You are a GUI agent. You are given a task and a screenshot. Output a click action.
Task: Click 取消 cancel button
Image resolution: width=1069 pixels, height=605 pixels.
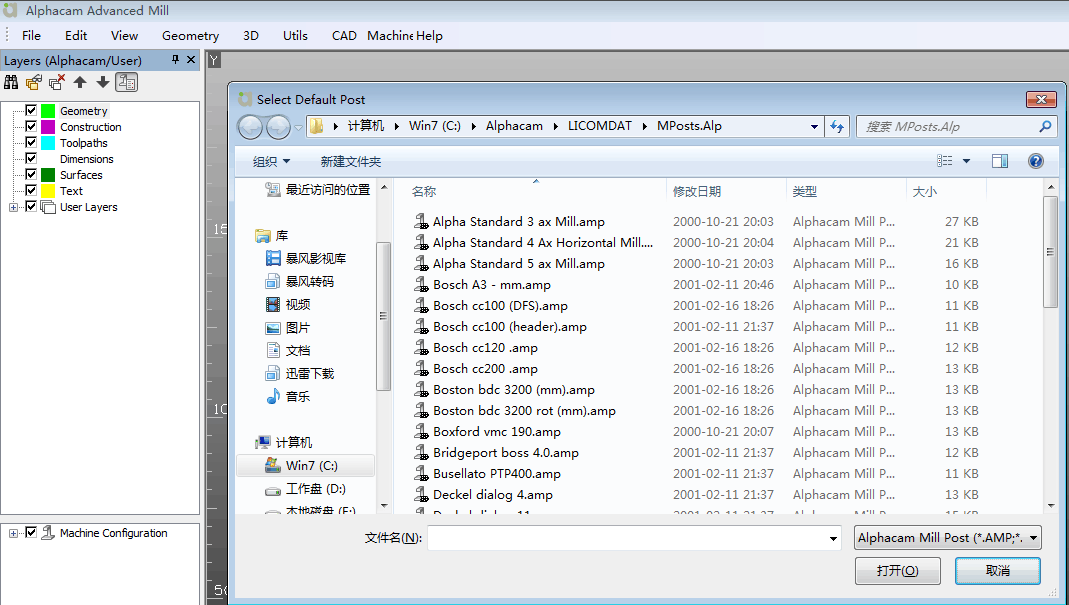click(997, 571)
